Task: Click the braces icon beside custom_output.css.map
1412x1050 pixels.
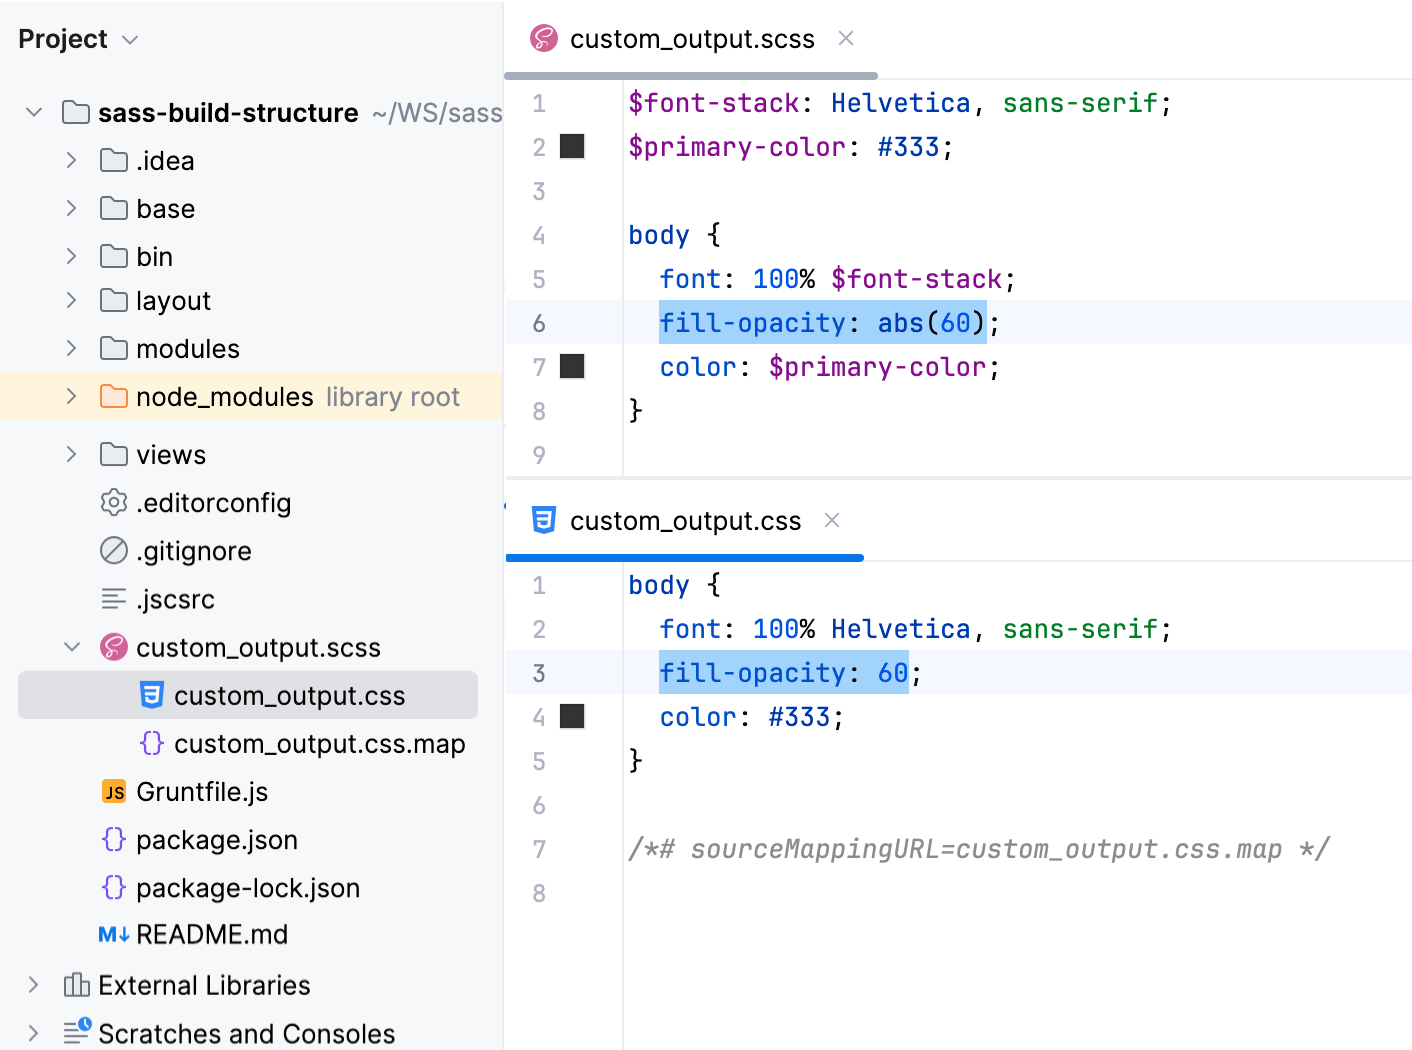Action: point(152,744)
